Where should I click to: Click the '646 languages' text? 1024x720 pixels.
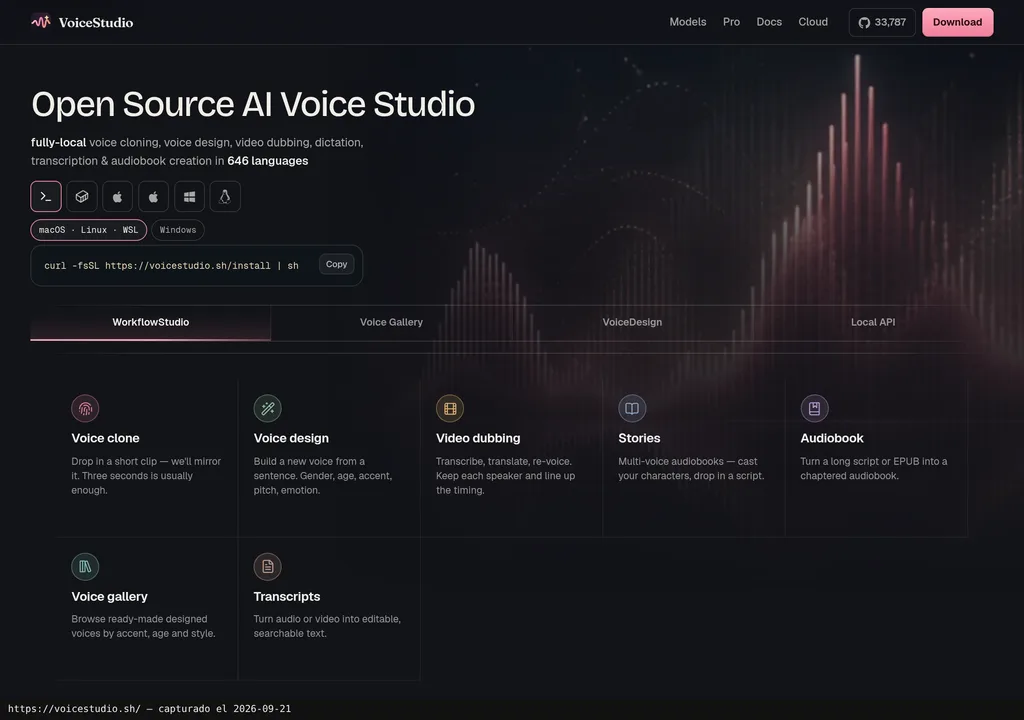tap(268, 161)
